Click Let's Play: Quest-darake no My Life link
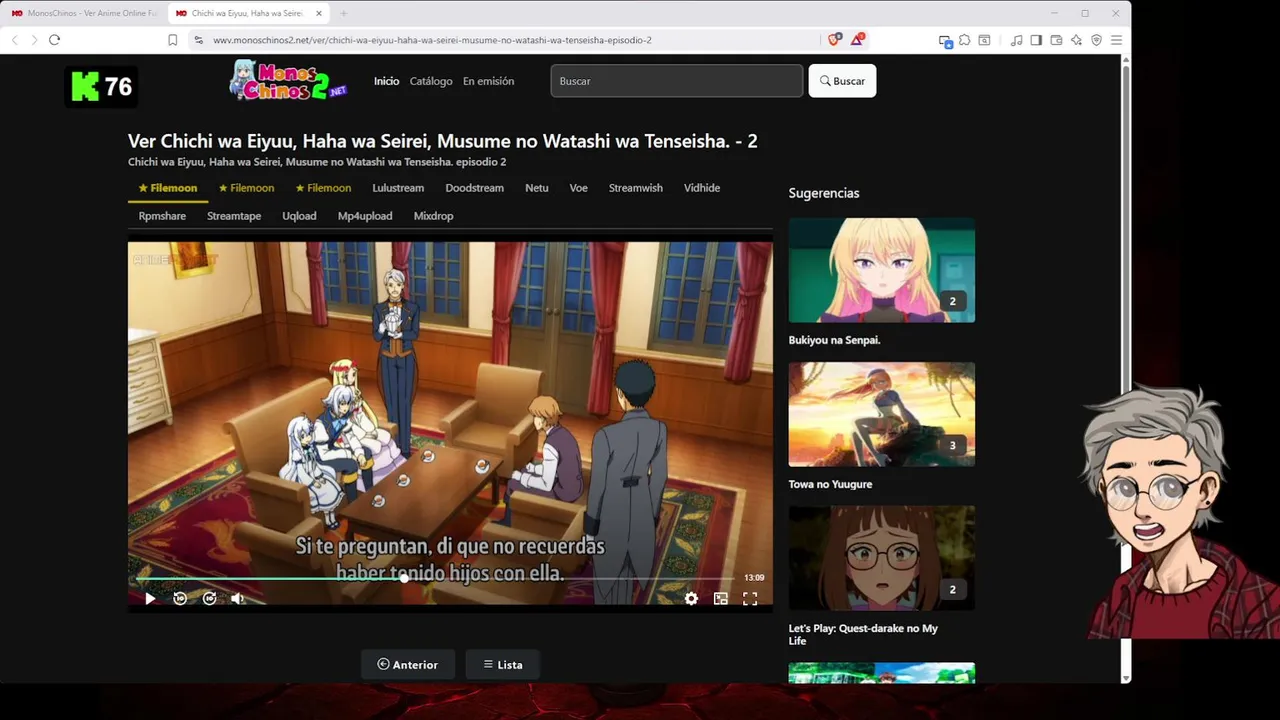Image resolution: width=1280 pixels, height=720 pixels. pos(863,634)
